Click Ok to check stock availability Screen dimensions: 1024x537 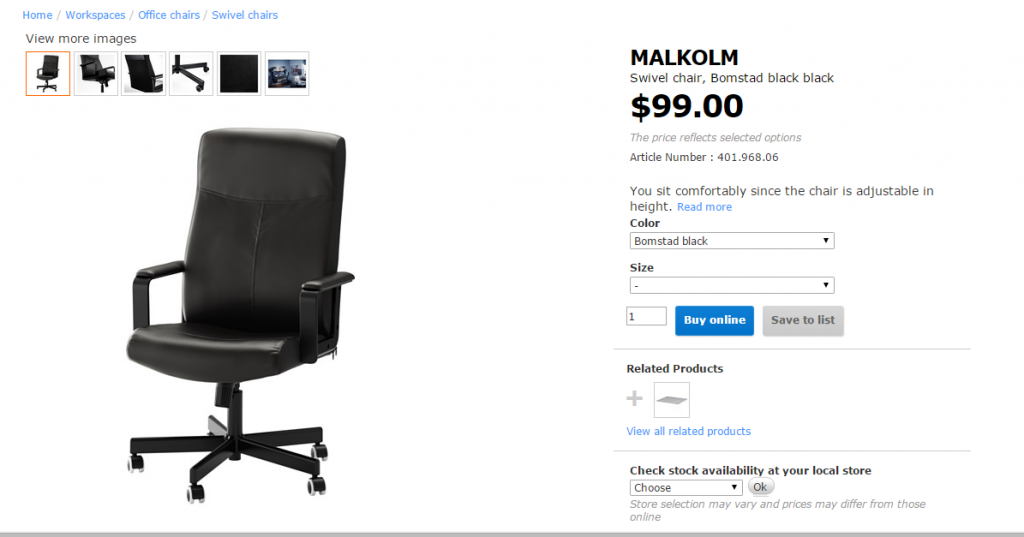tap(760, 487)
